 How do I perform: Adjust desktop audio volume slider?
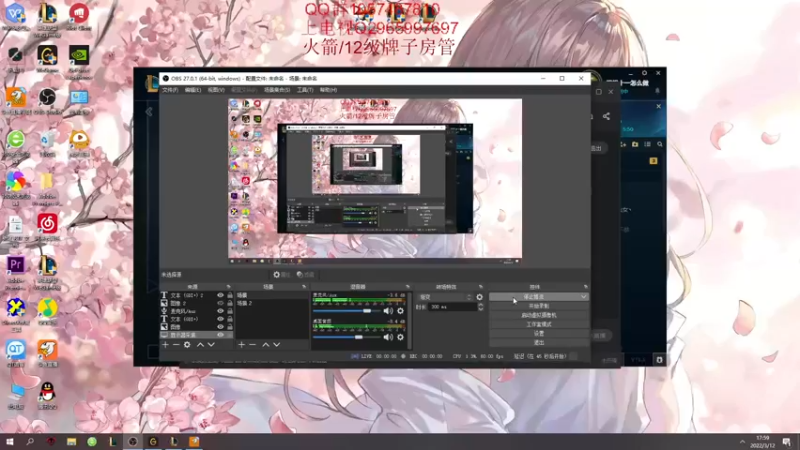coord(347,337)
